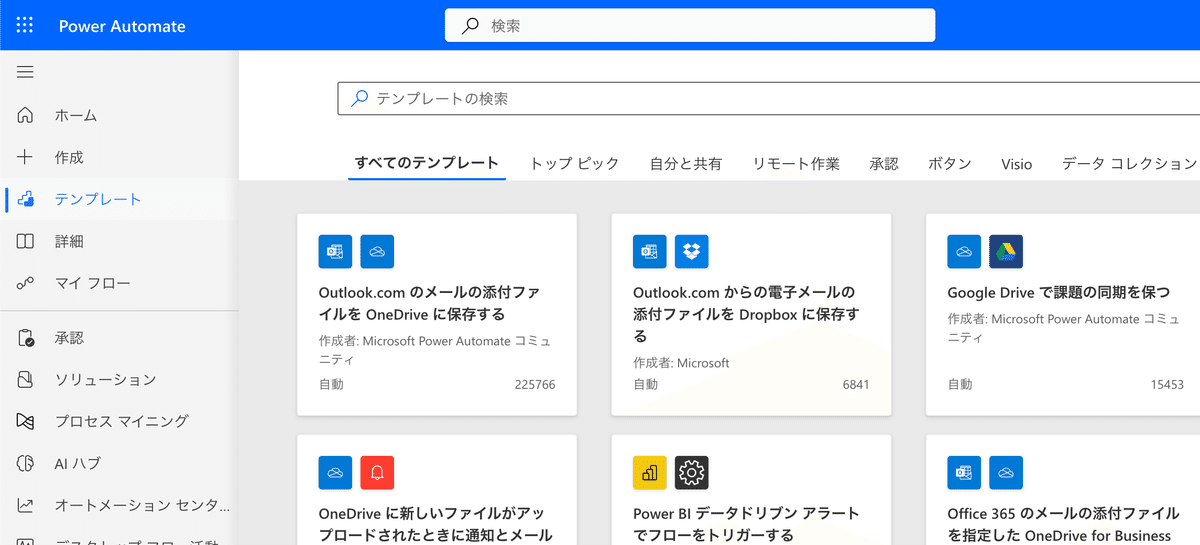The width and height of the screenshot is (1200, 545).
Task: Click the flow icon beside マイ フロー
Action: (x=26, y=283)
